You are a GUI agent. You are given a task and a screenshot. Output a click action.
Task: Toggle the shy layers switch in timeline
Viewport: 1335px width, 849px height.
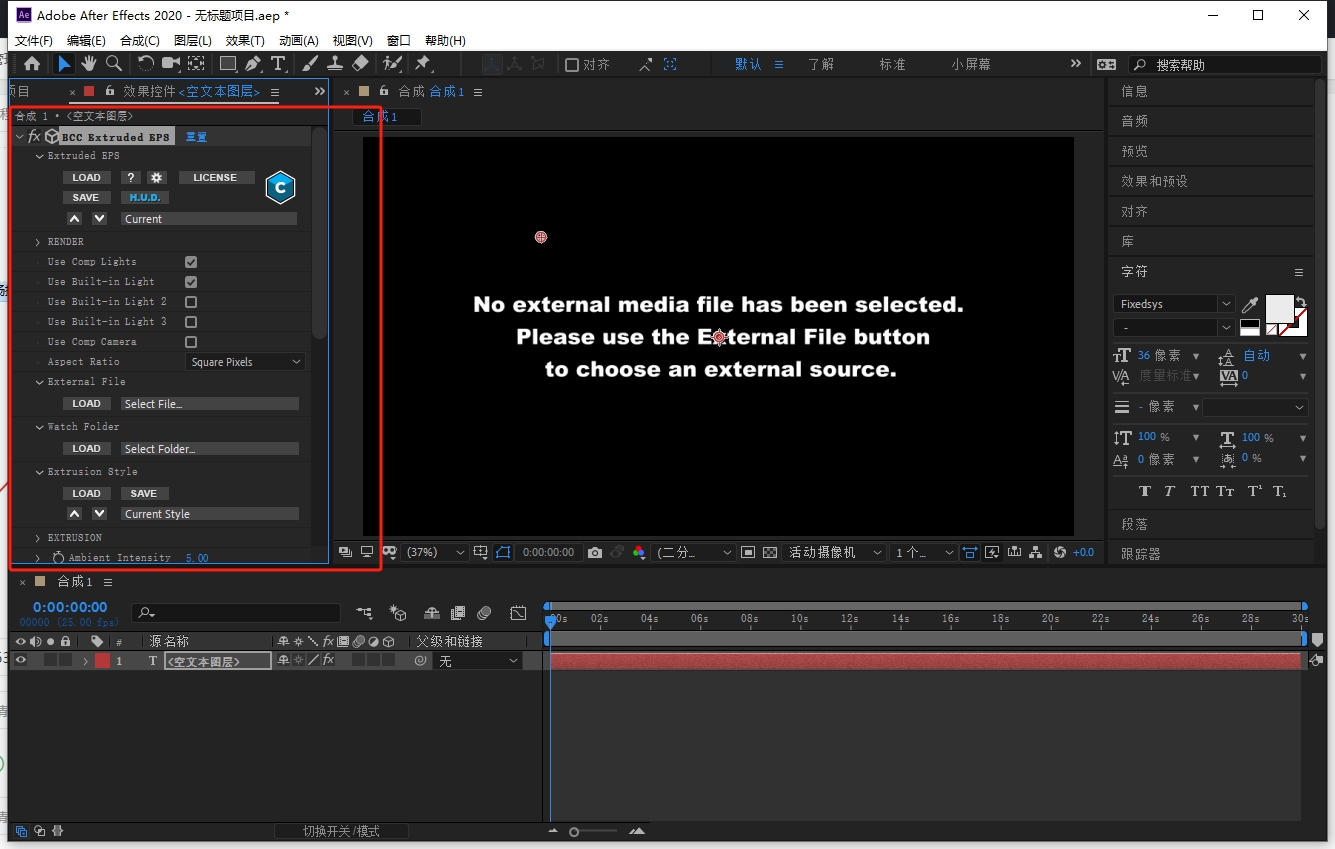pyautogui.click(x=432, y=613)
